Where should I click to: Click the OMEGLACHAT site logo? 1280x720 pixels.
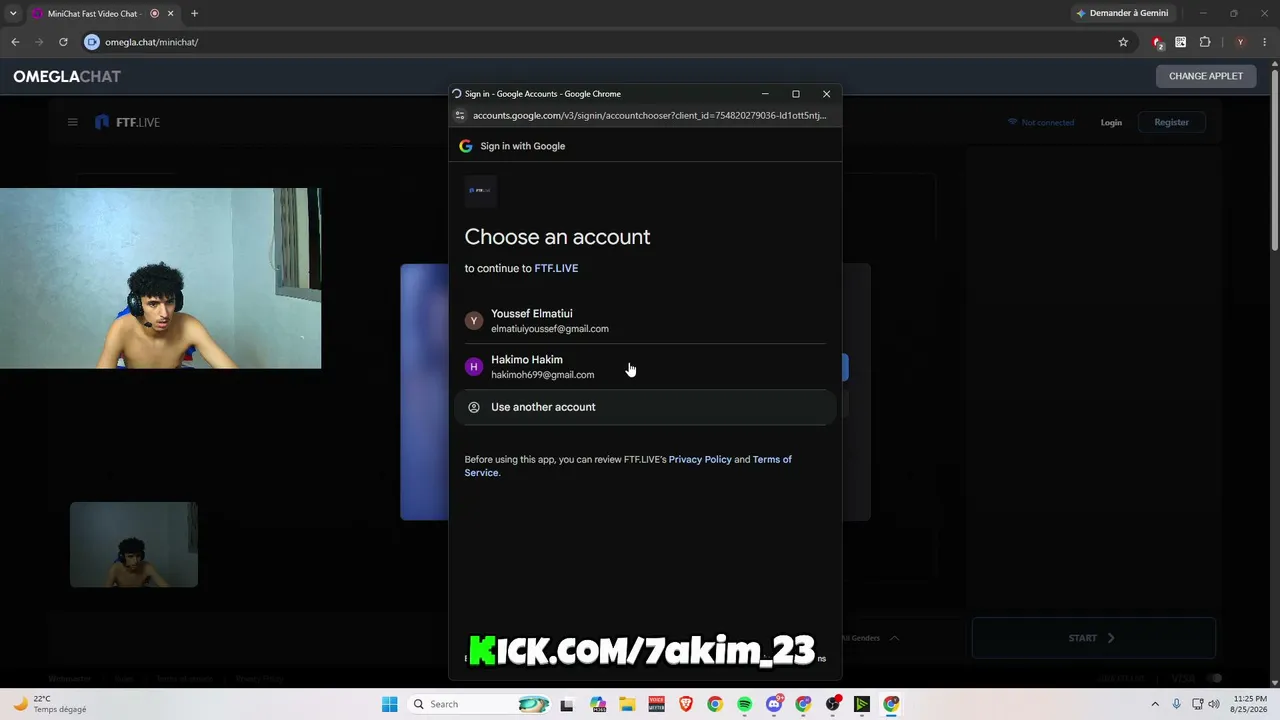[x=67, y=76]
